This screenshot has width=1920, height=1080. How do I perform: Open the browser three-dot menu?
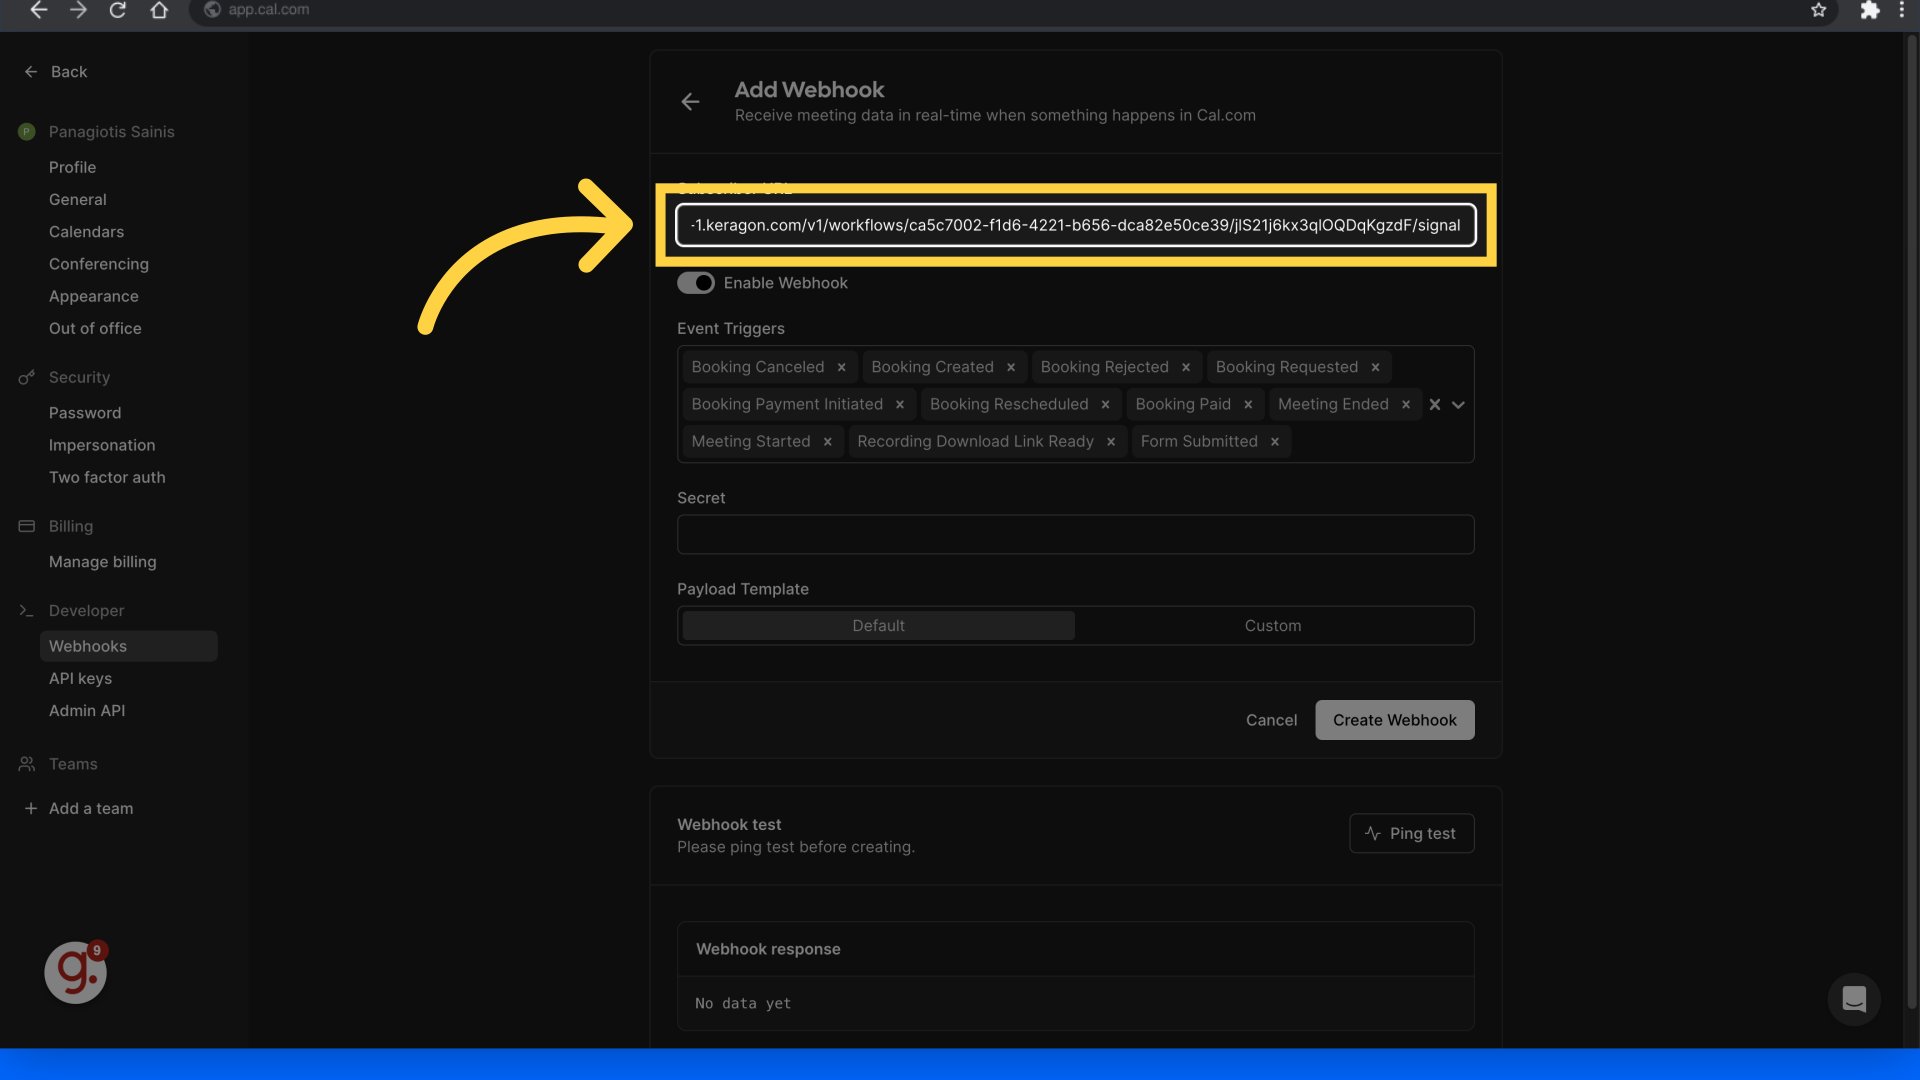pyautogui.click(x=1901, y=10)
